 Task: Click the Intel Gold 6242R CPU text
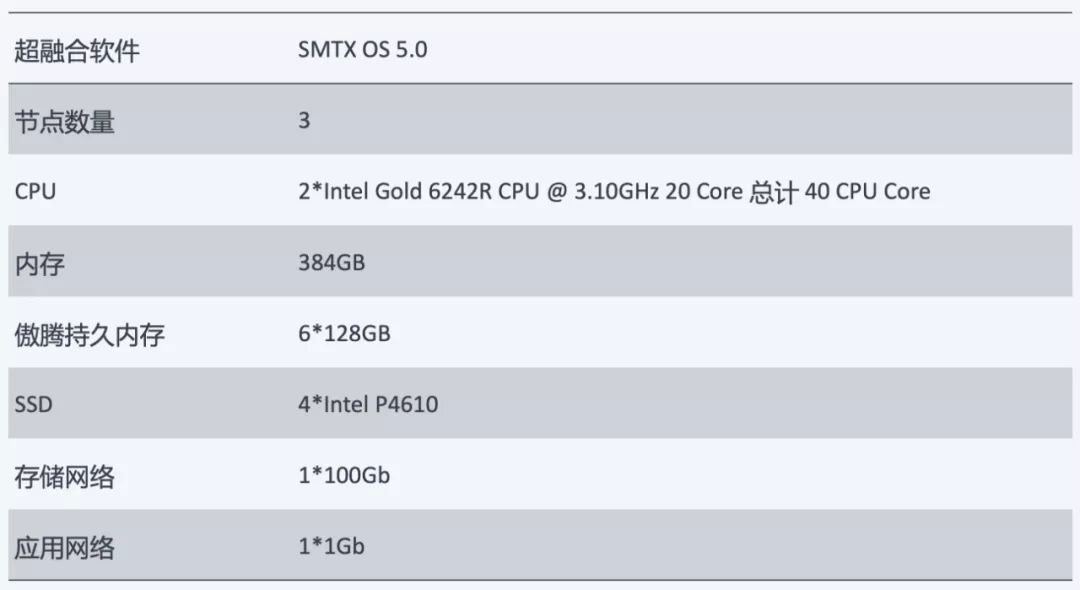431,191
